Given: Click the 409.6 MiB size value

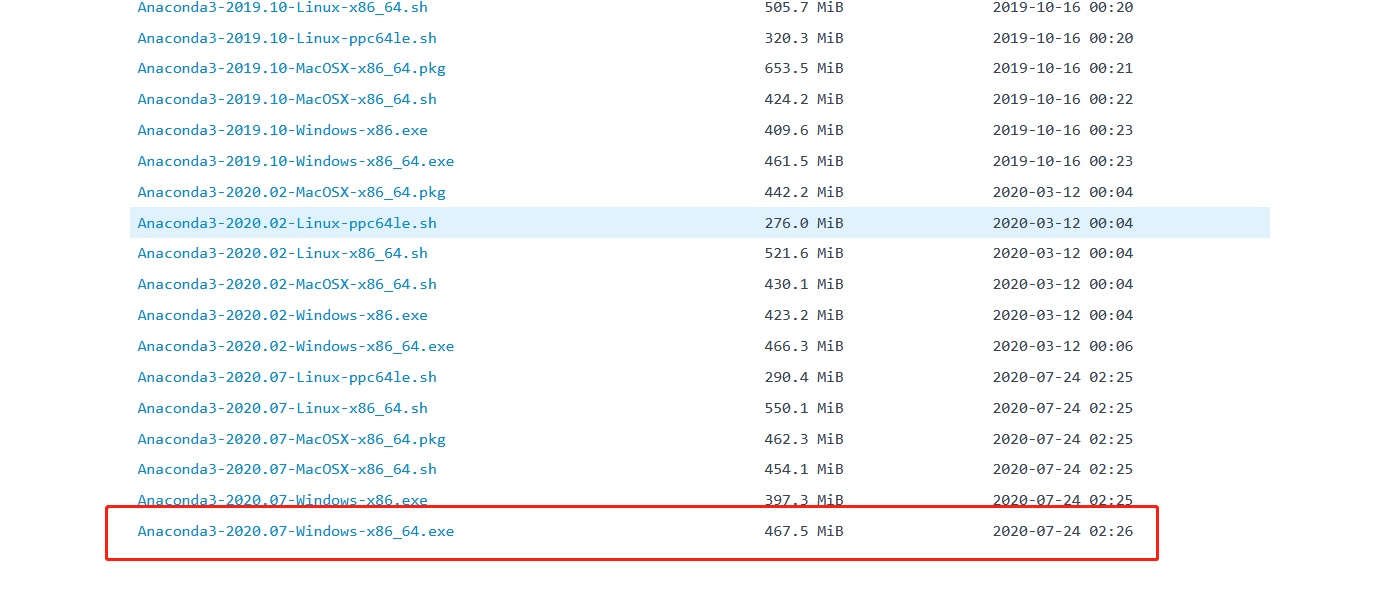Looking at the screenshot, I should 804,131.
